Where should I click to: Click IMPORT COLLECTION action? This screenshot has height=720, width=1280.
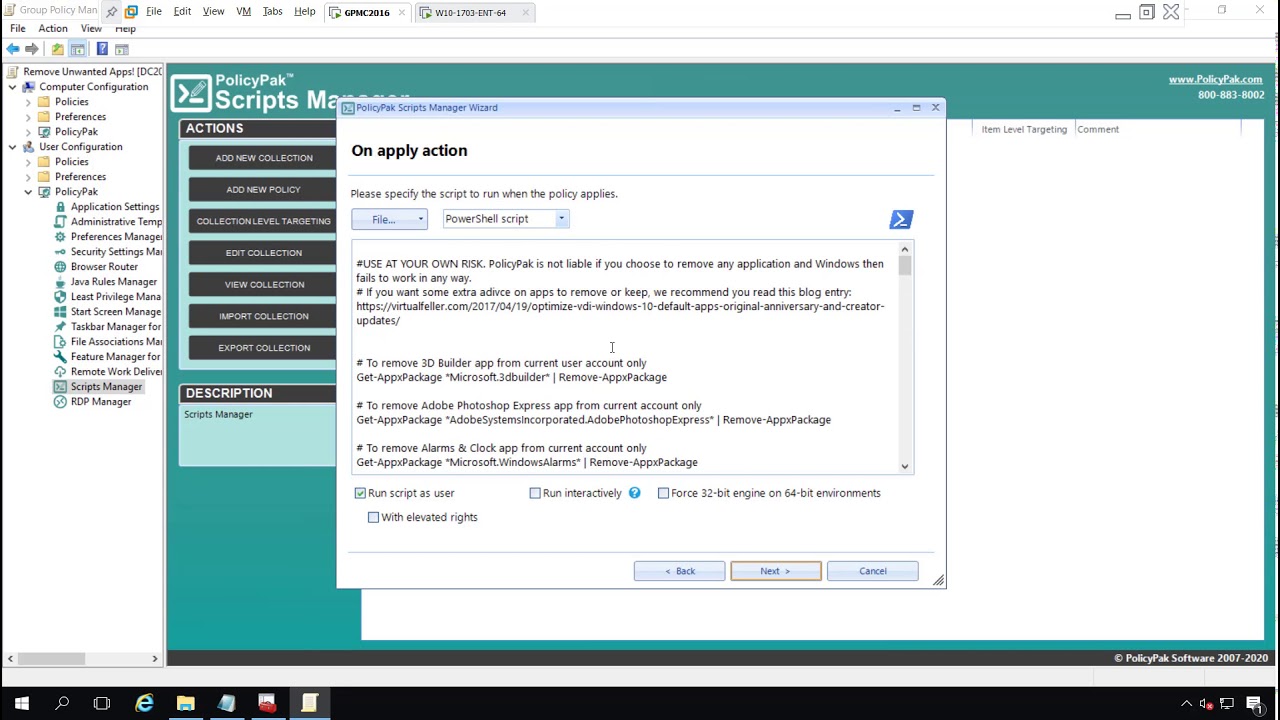click(x=264, y=316)
